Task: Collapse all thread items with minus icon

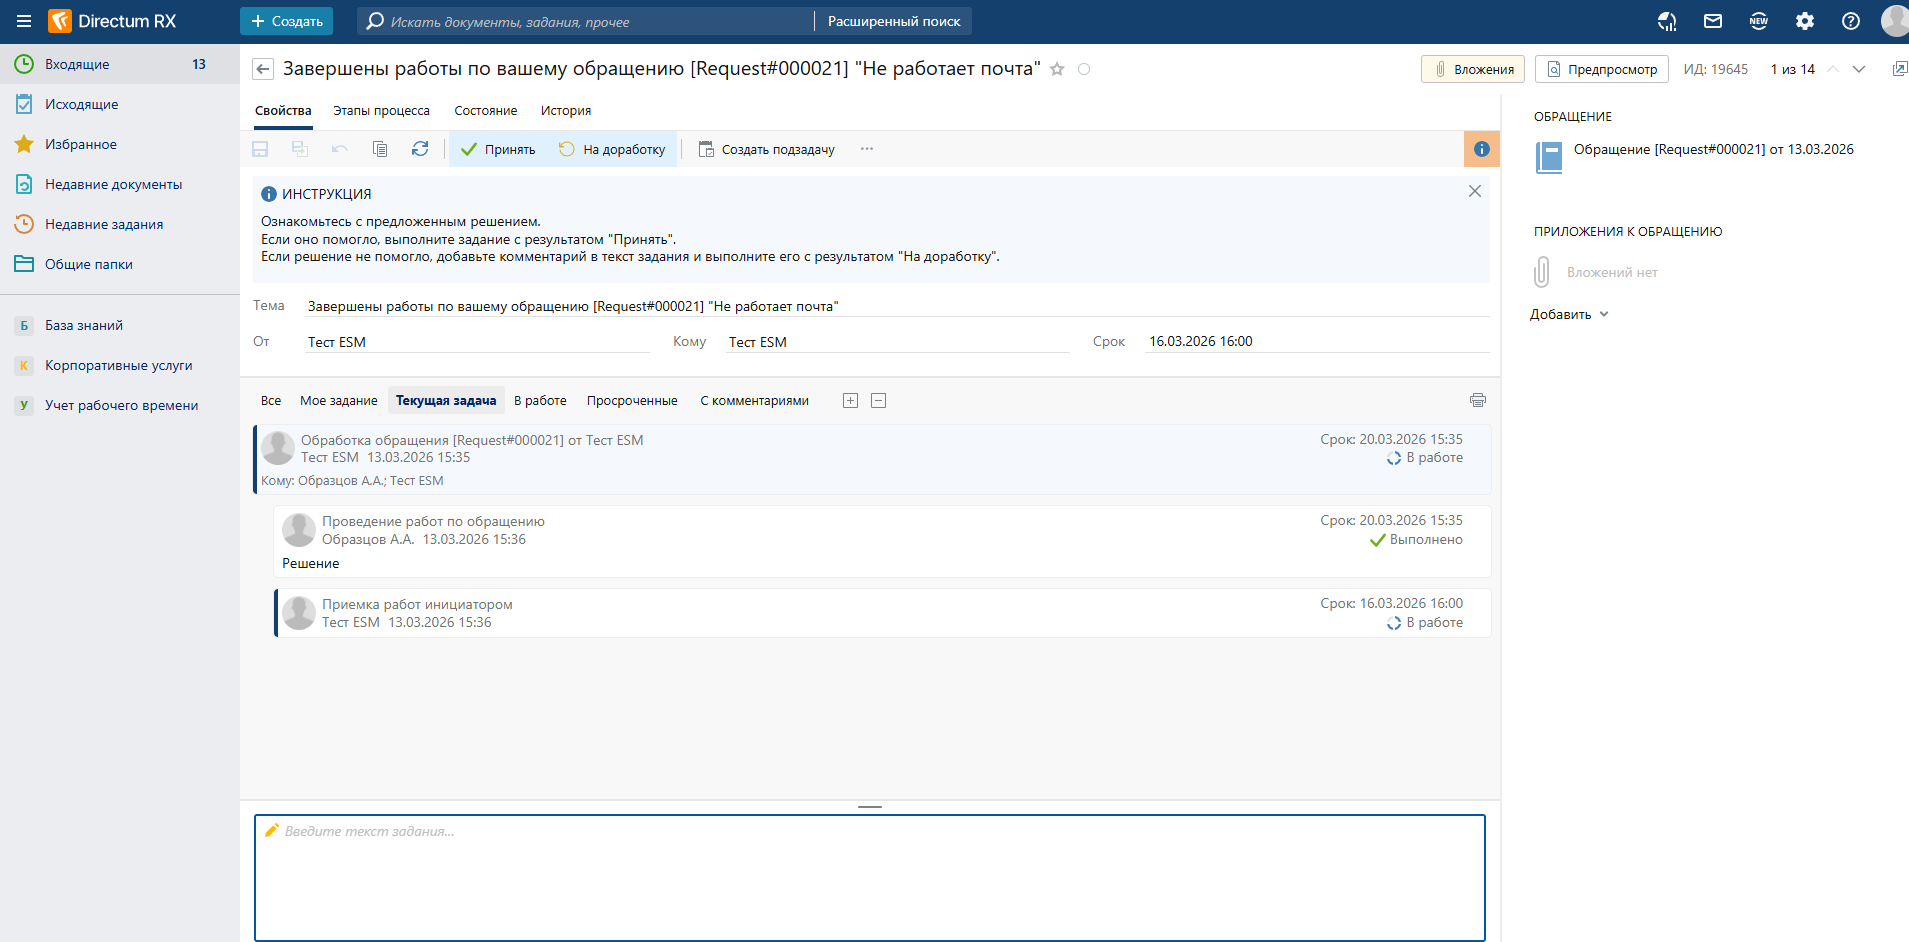Action: click(x=878, y=401)
